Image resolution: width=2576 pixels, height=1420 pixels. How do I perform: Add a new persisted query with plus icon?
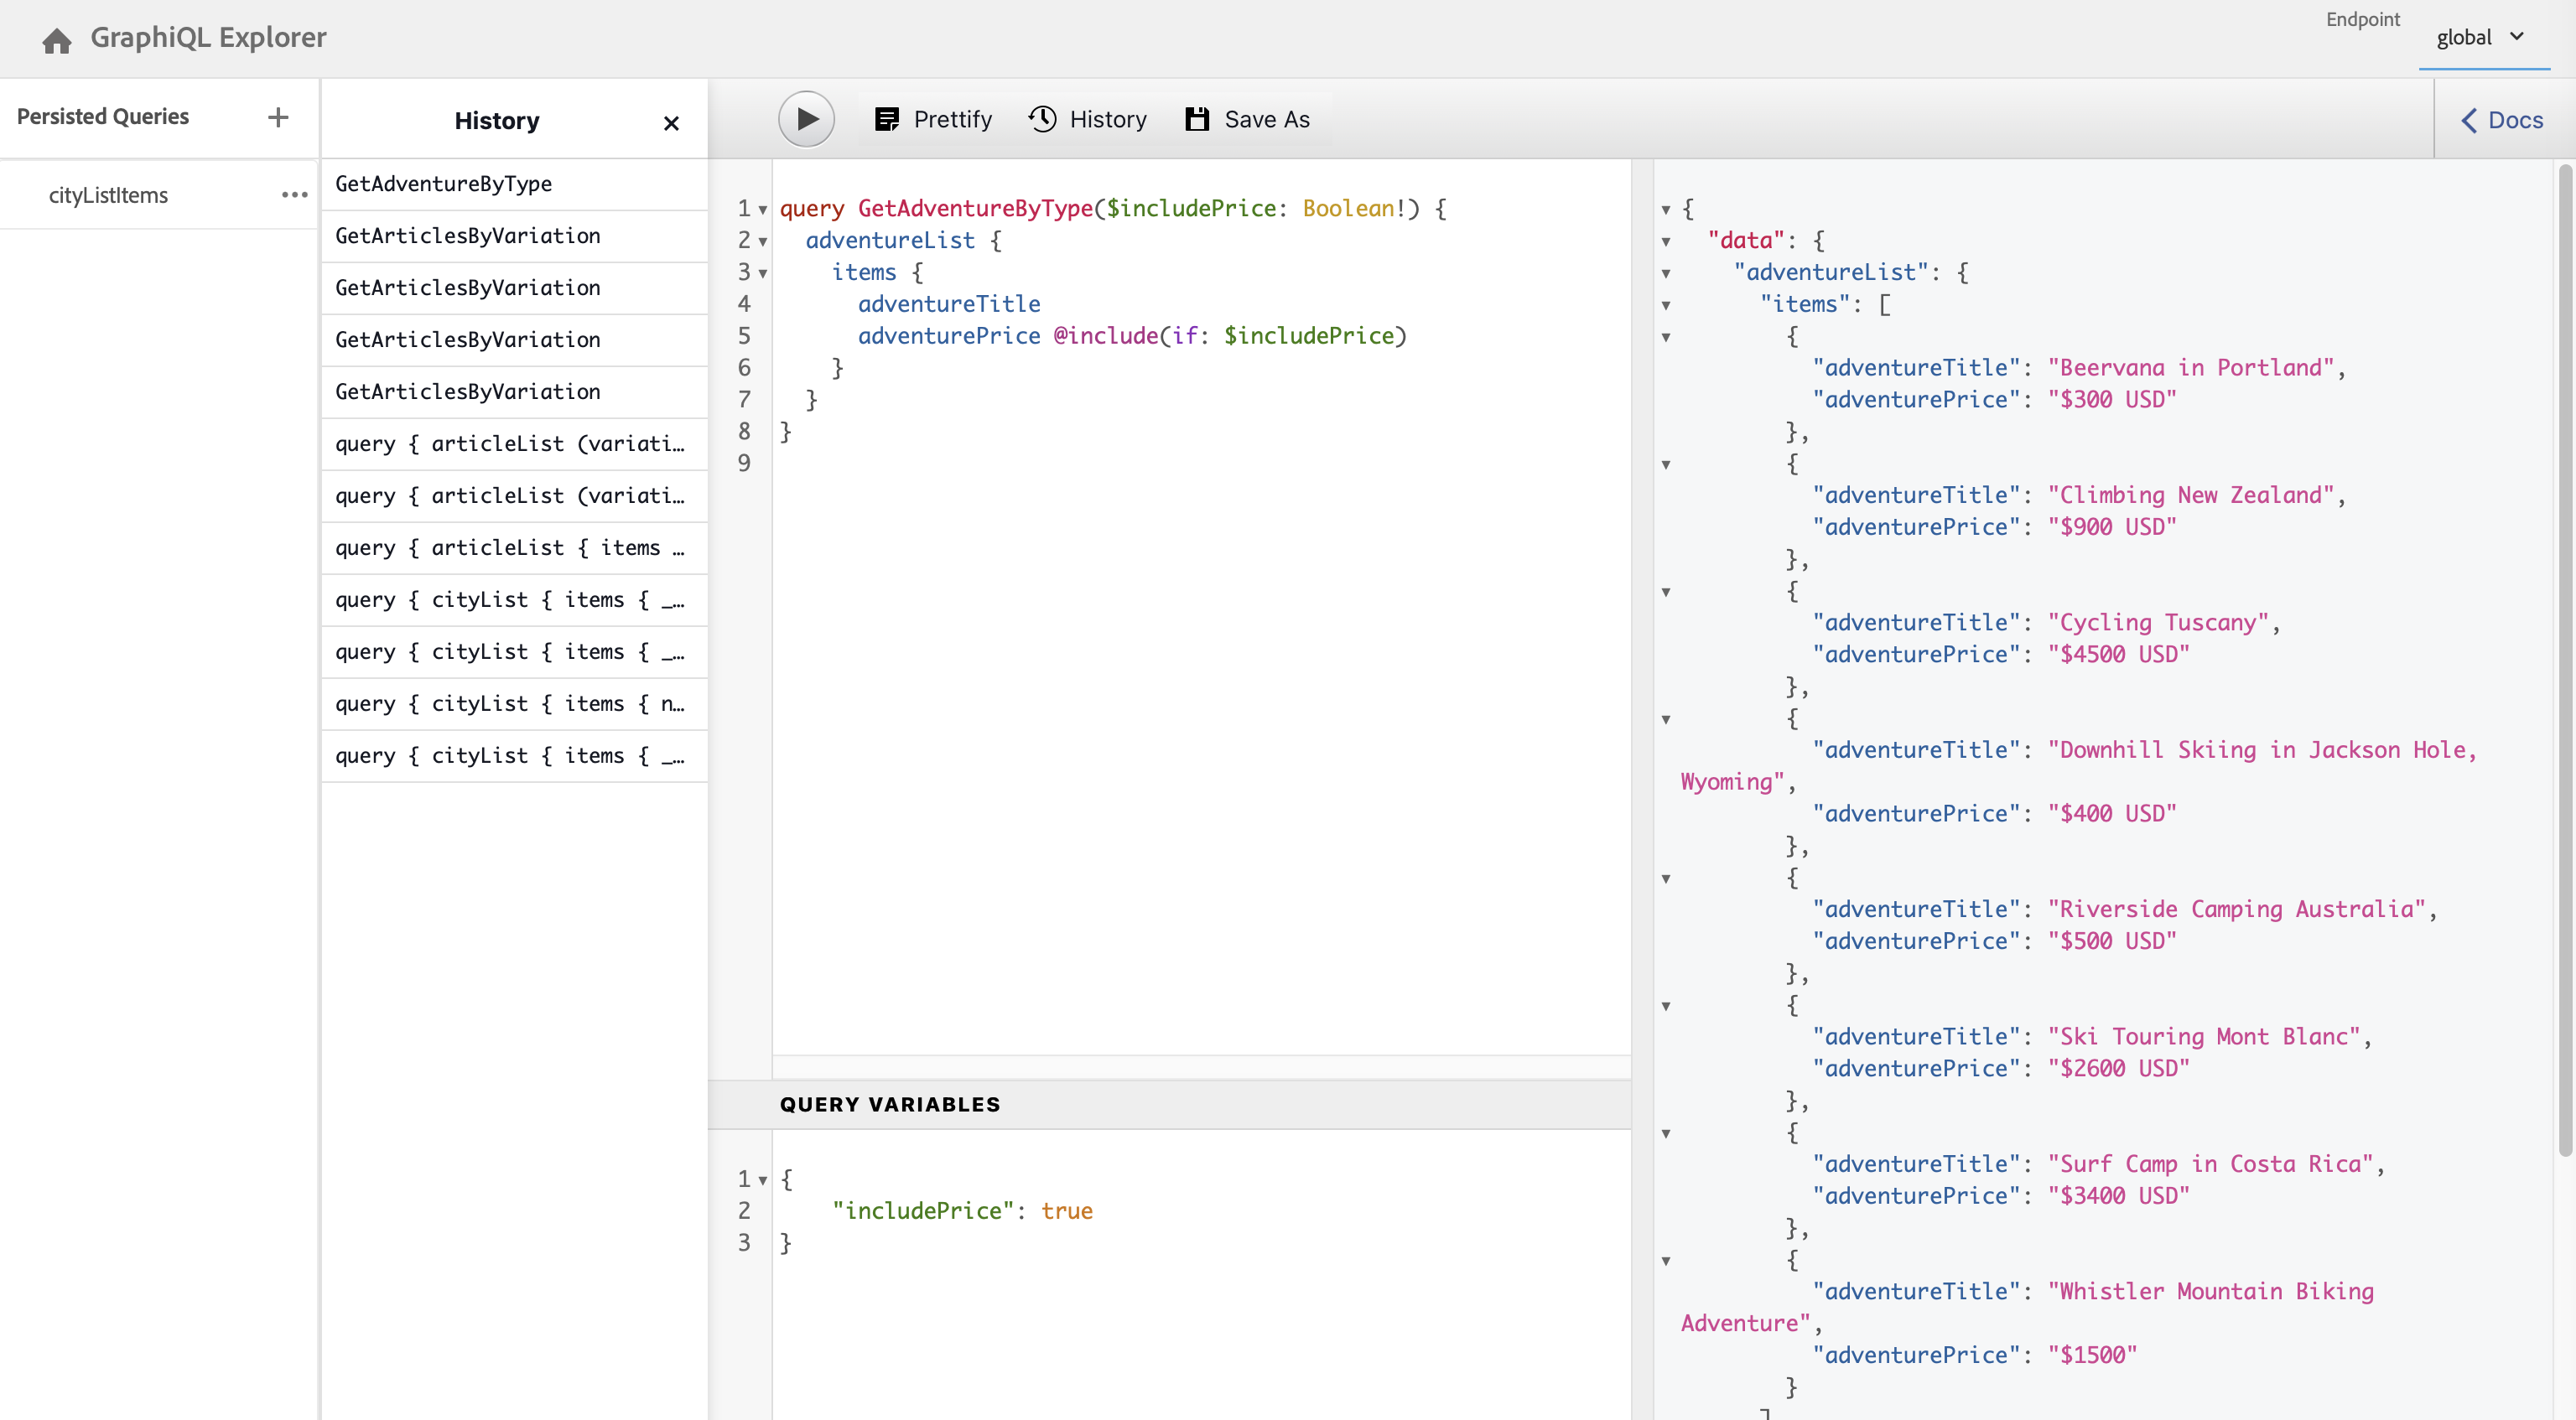click(x=278, y=117)
